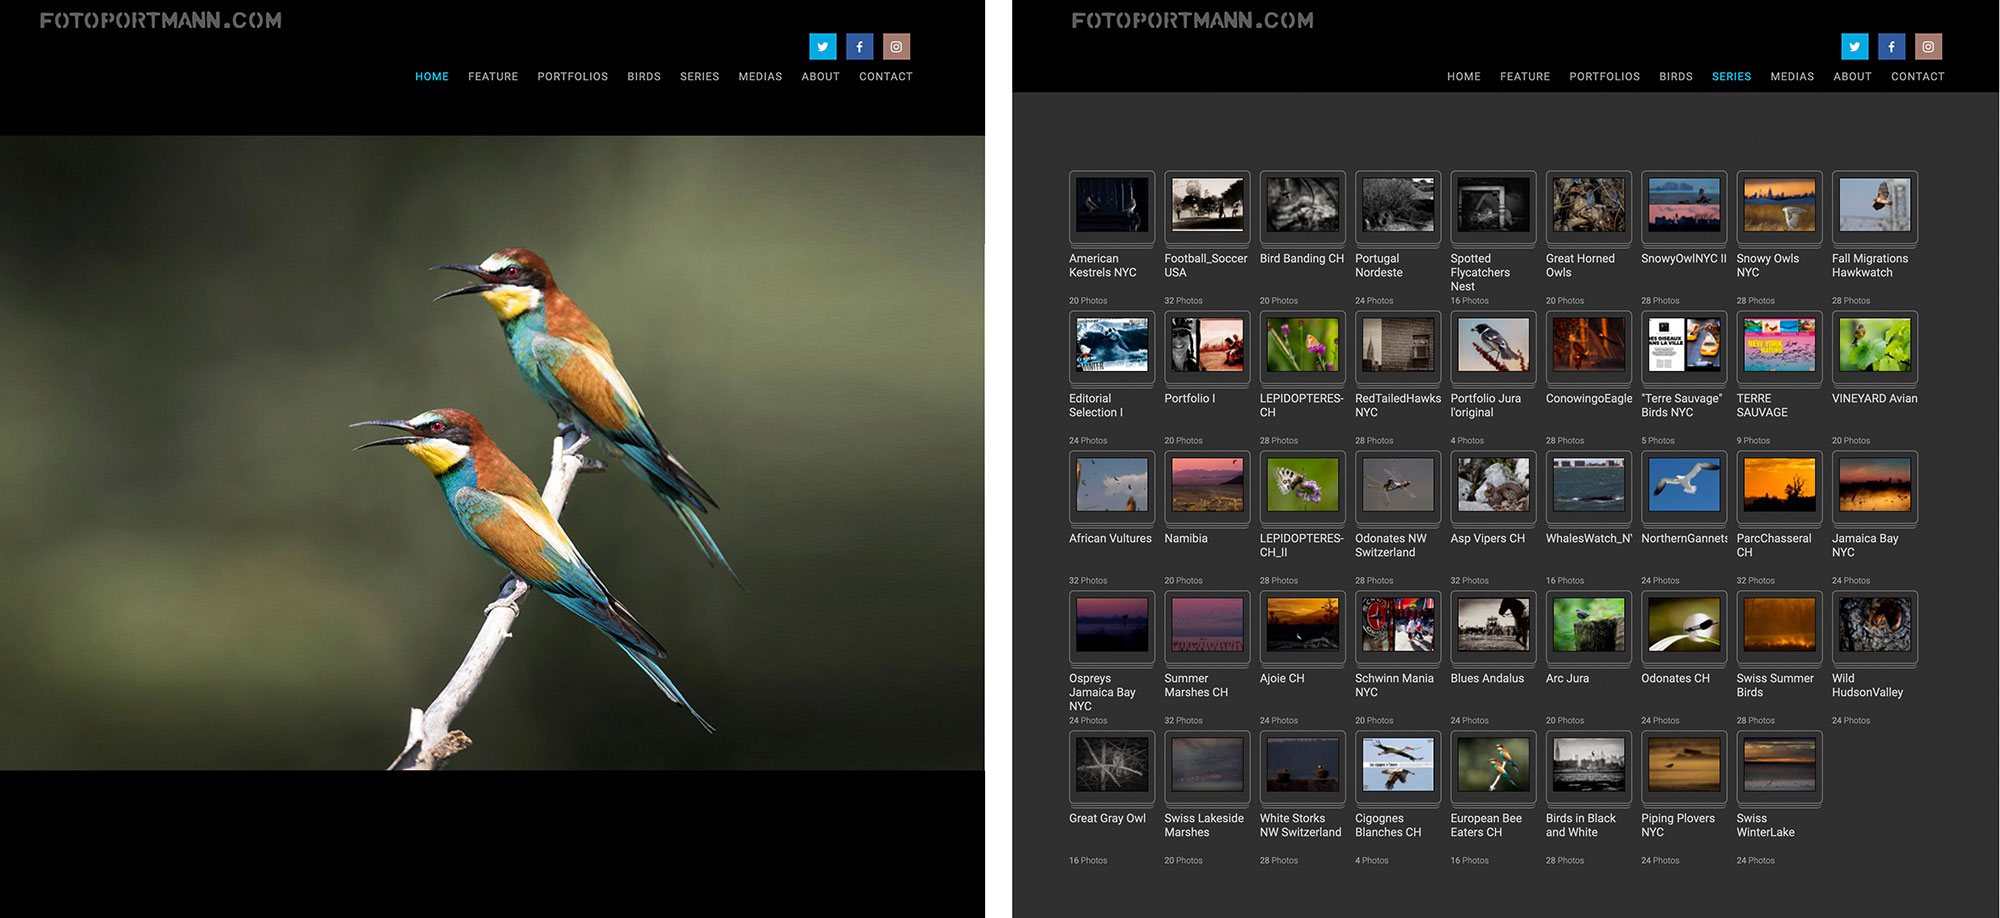2000x918 pixels.
Task: Open the Schwinn Mania NYC thumbnail
Action: click(x=1397, y=626)
